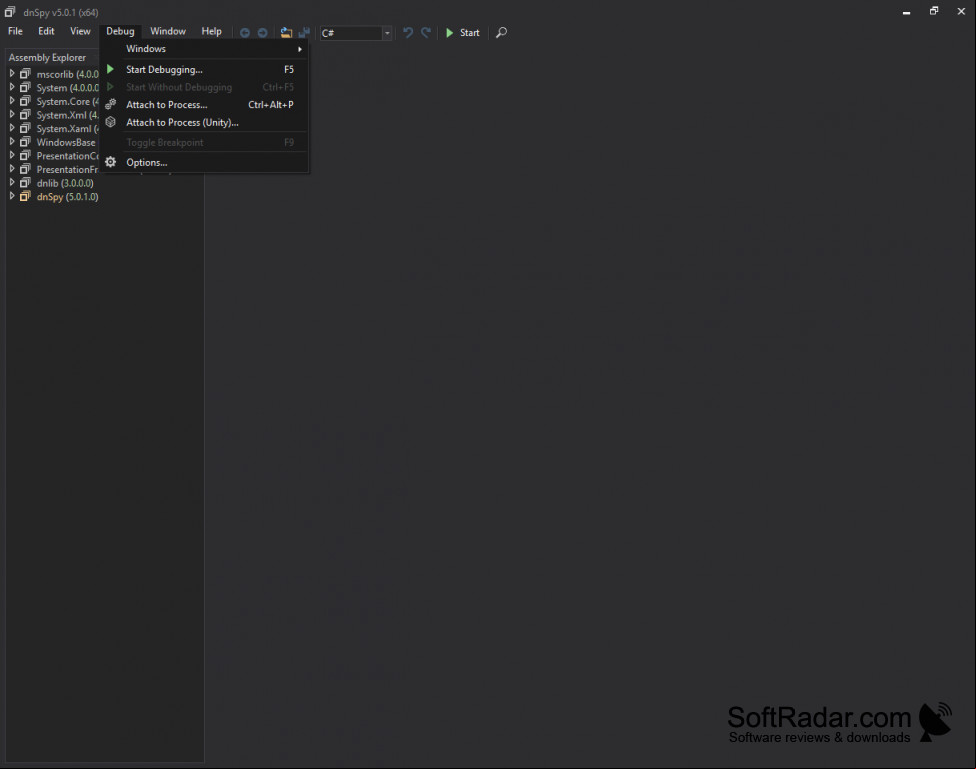This screenshot has height=769, width=976.
Task: Expand the dnlib assembly node
Action: click(11, 183)
